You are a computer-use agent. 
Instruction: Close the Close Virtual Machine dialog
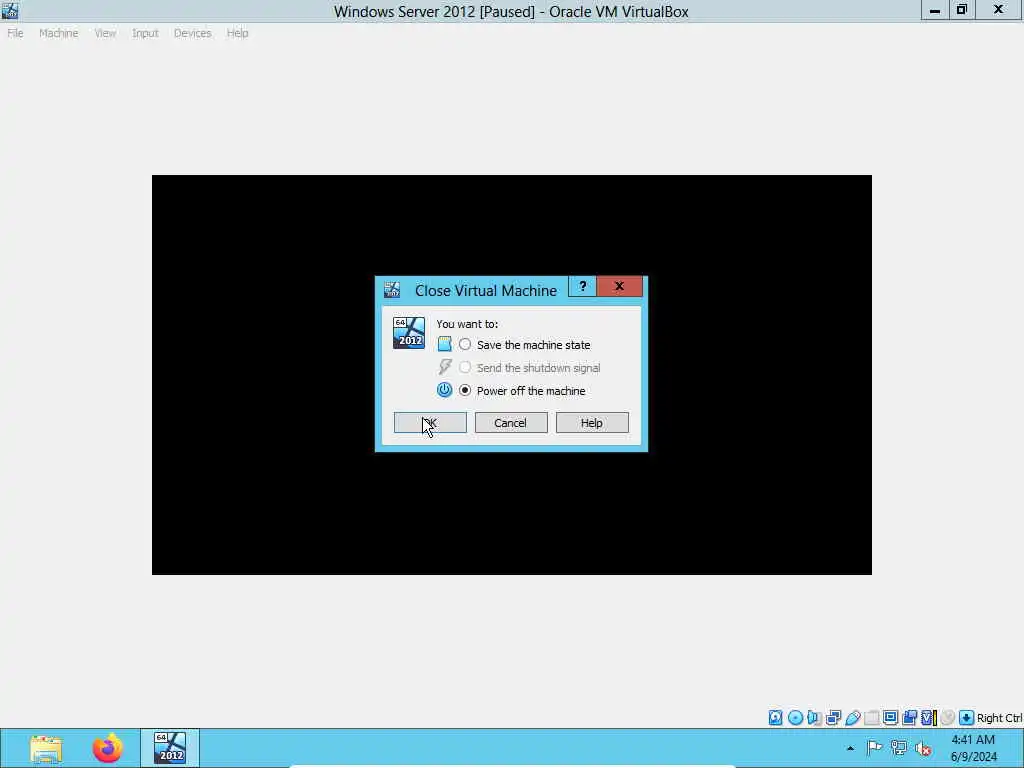(620, 286)
